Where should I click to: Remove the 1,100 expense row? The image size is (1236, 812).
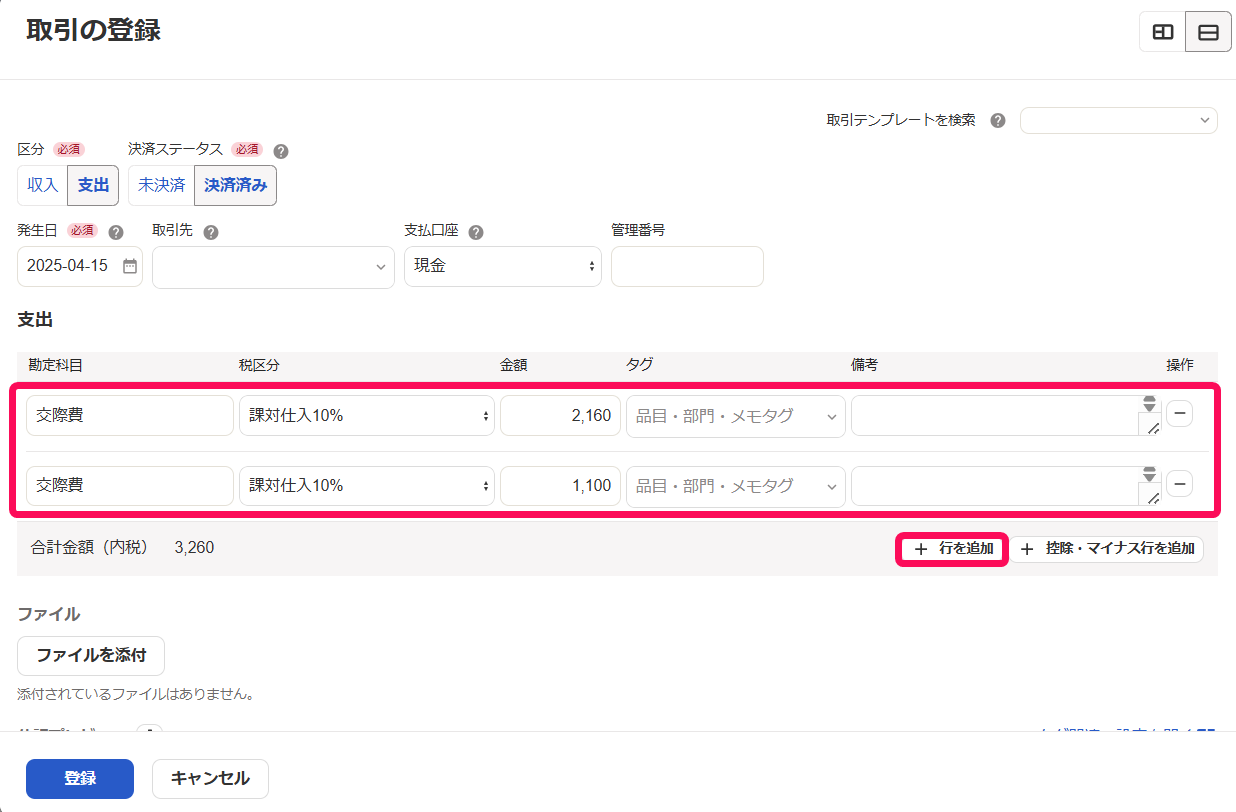coord(1179,484)
